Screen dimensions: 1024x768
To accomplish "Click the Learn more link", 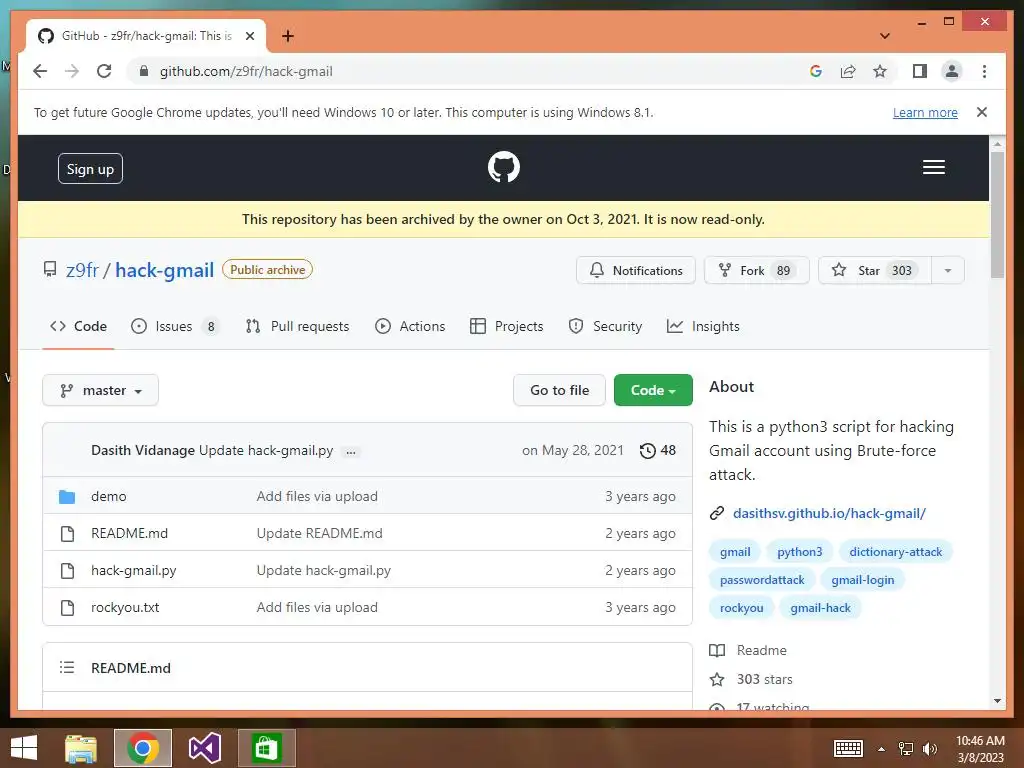I will point(925,112).
